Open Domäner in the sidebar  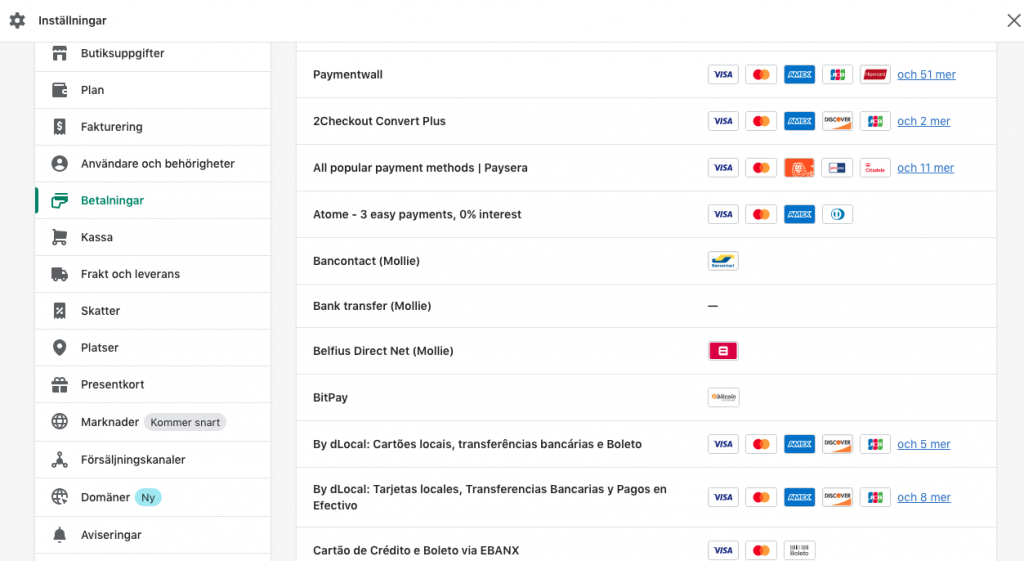tap(153, 497)
